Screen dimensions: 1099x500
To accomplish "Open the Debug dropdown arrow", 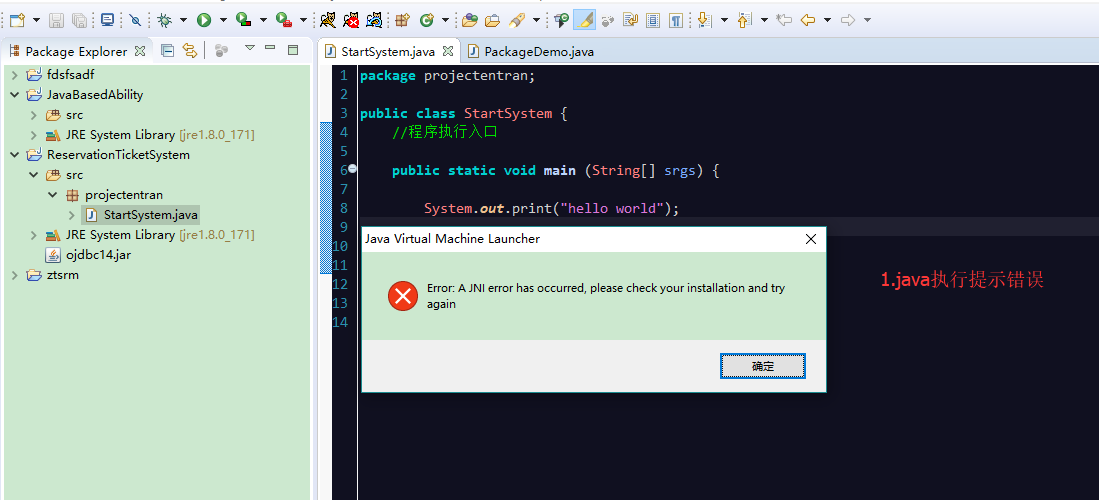I will [x=184, y=20].
